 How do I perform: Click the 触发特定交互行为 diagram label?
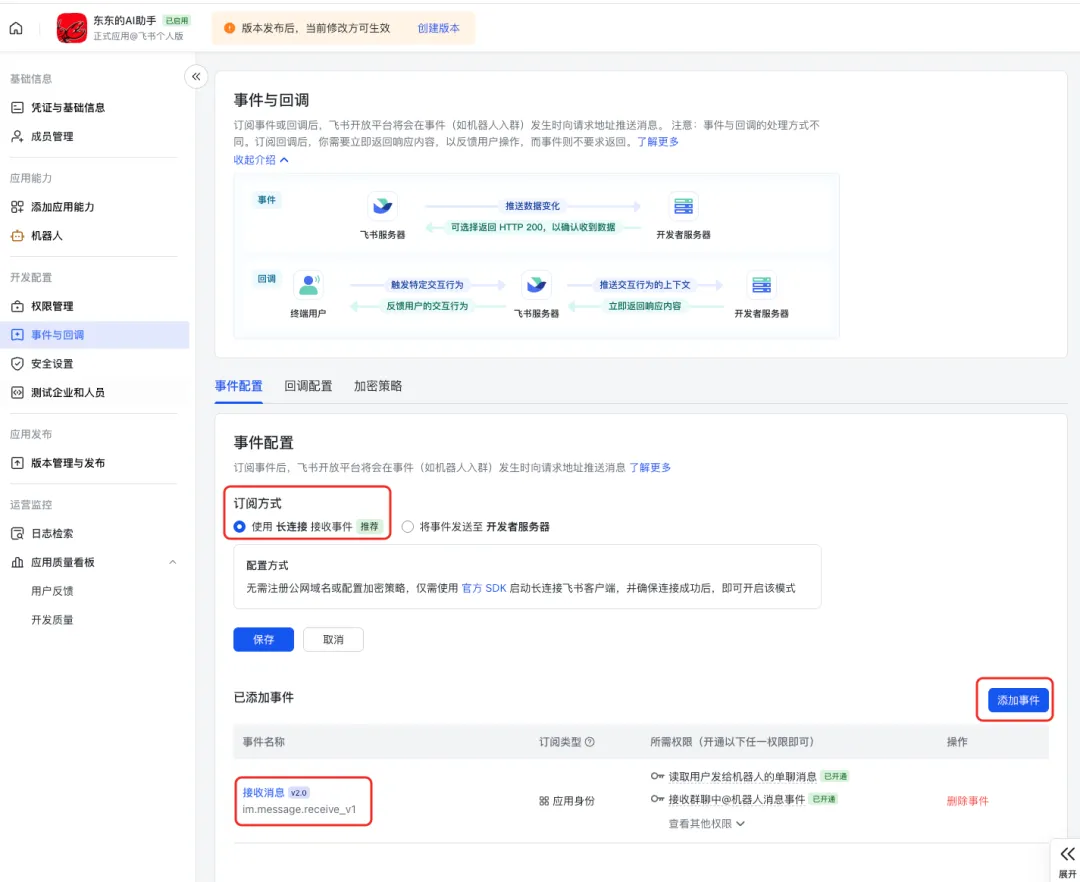pos(427,284)
